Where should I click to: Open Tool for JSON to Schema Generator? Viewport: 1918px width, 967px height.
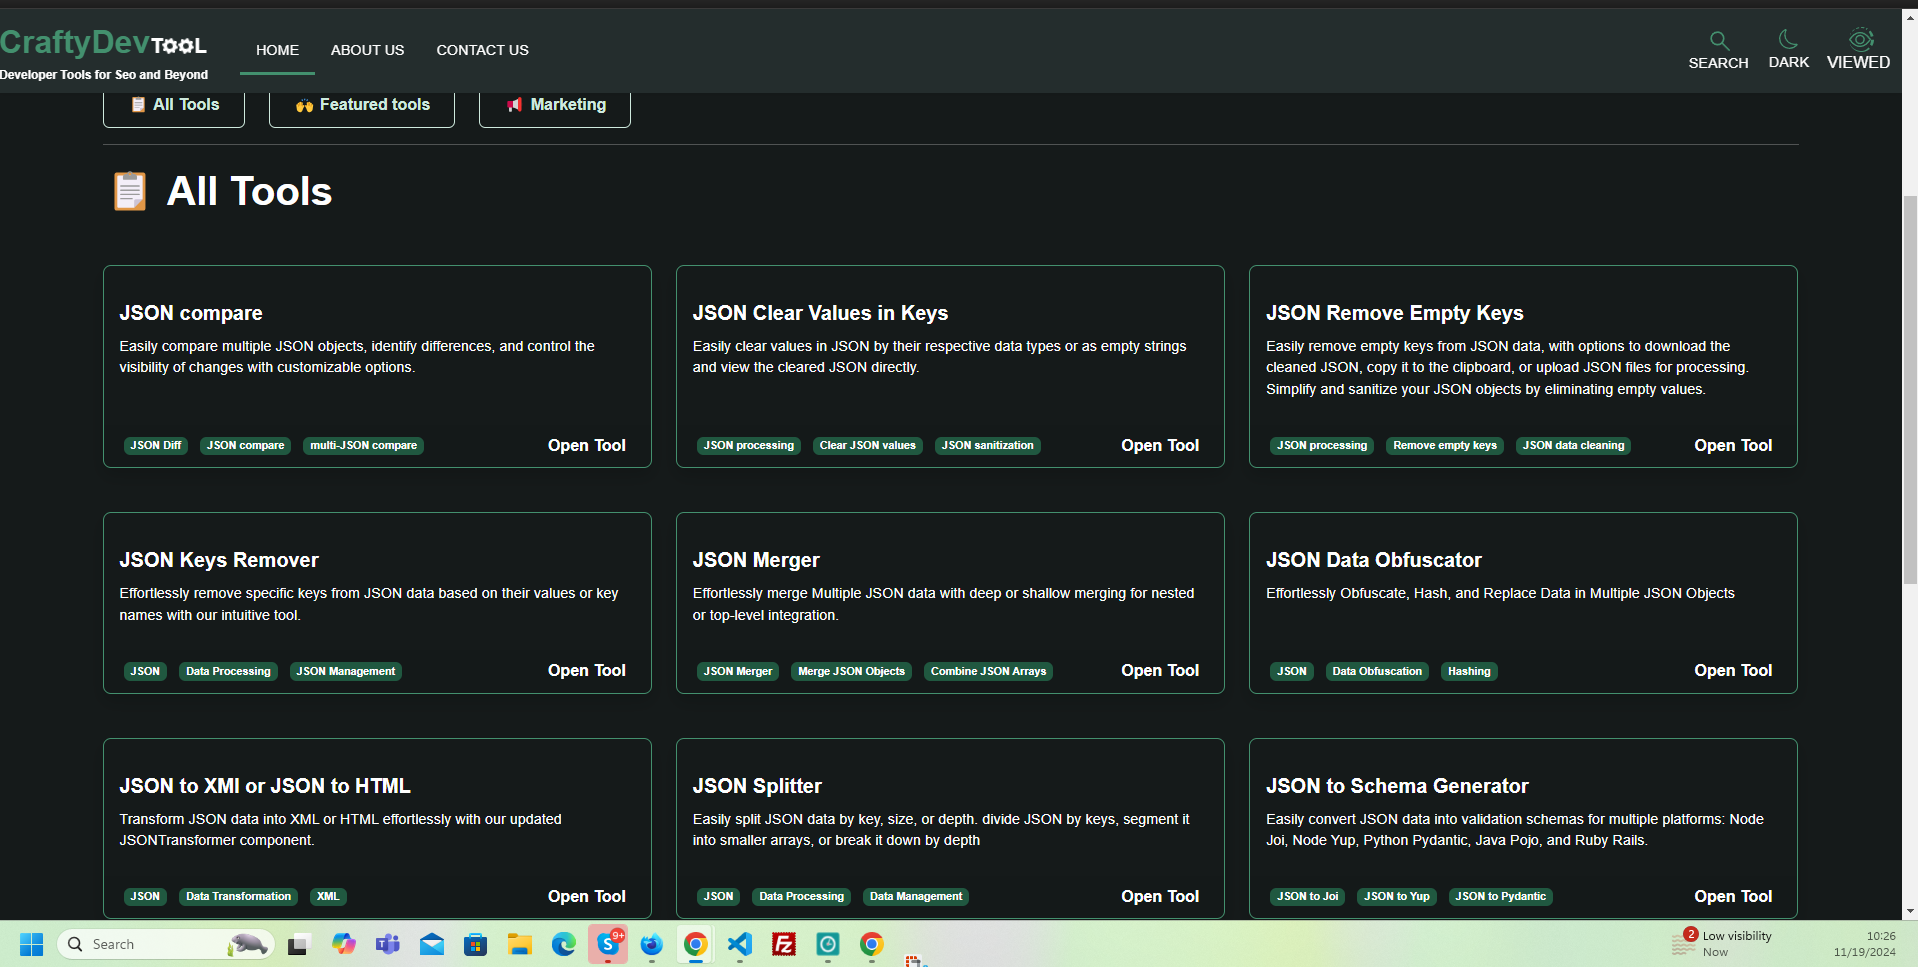pyautogui.click(x=1732, y=896)
